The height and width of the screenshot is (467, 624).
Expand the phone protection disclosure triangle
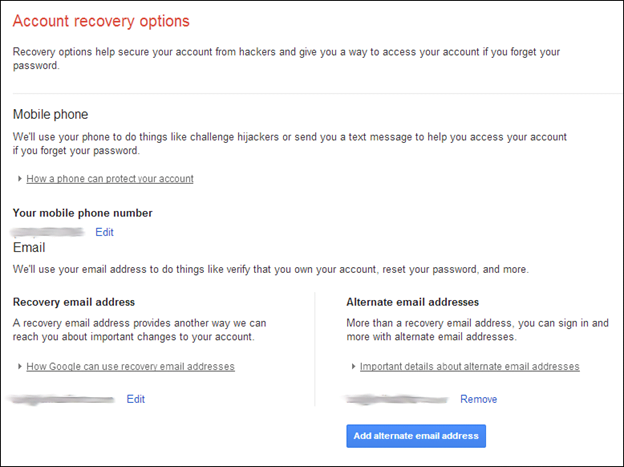click(x=20, y=179)
